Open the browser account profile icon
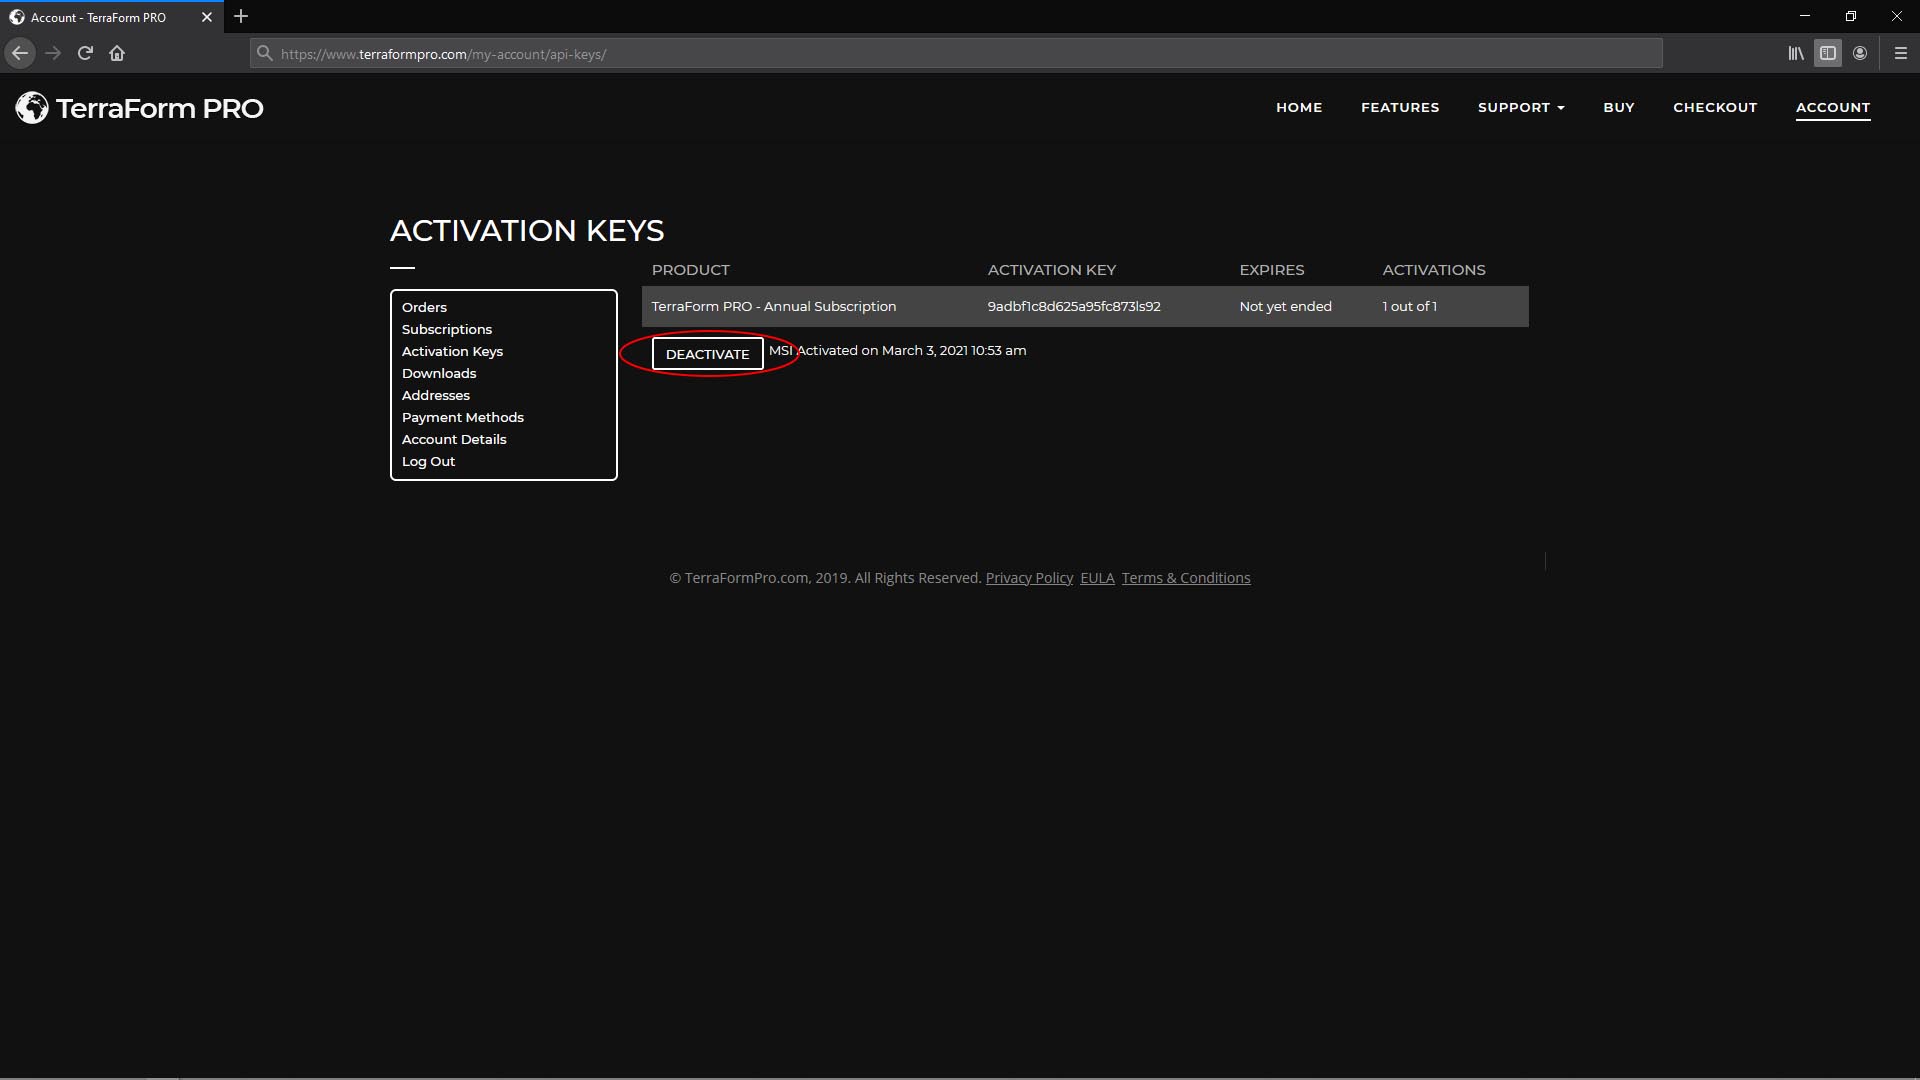 pyautogui.click(x=1860, y=53)
